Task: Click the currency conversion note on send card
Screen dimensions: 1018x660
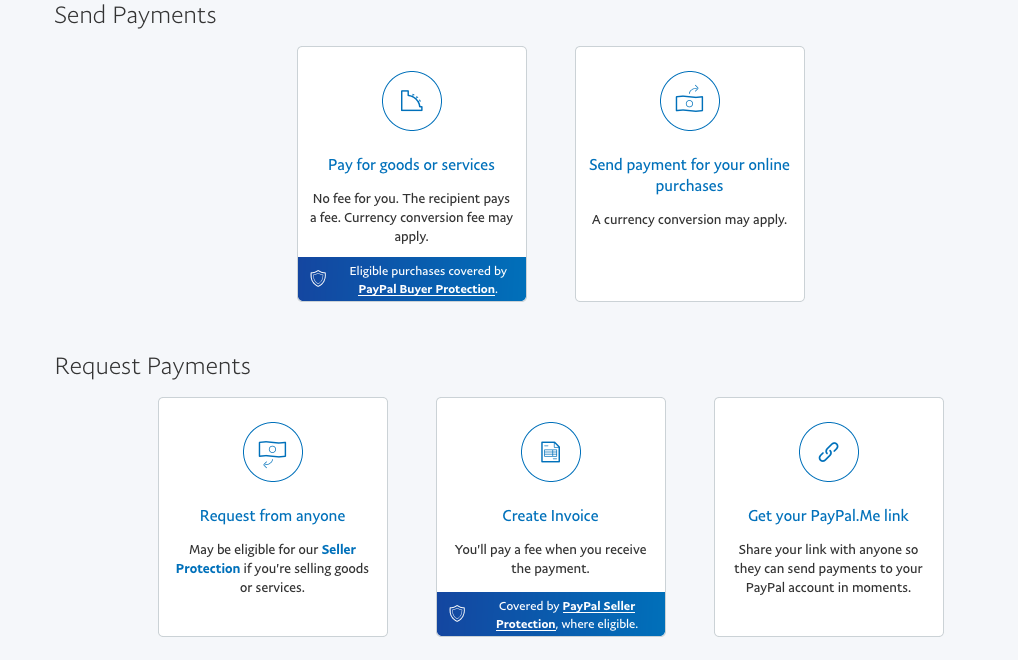Action: [x=689, y=220]
